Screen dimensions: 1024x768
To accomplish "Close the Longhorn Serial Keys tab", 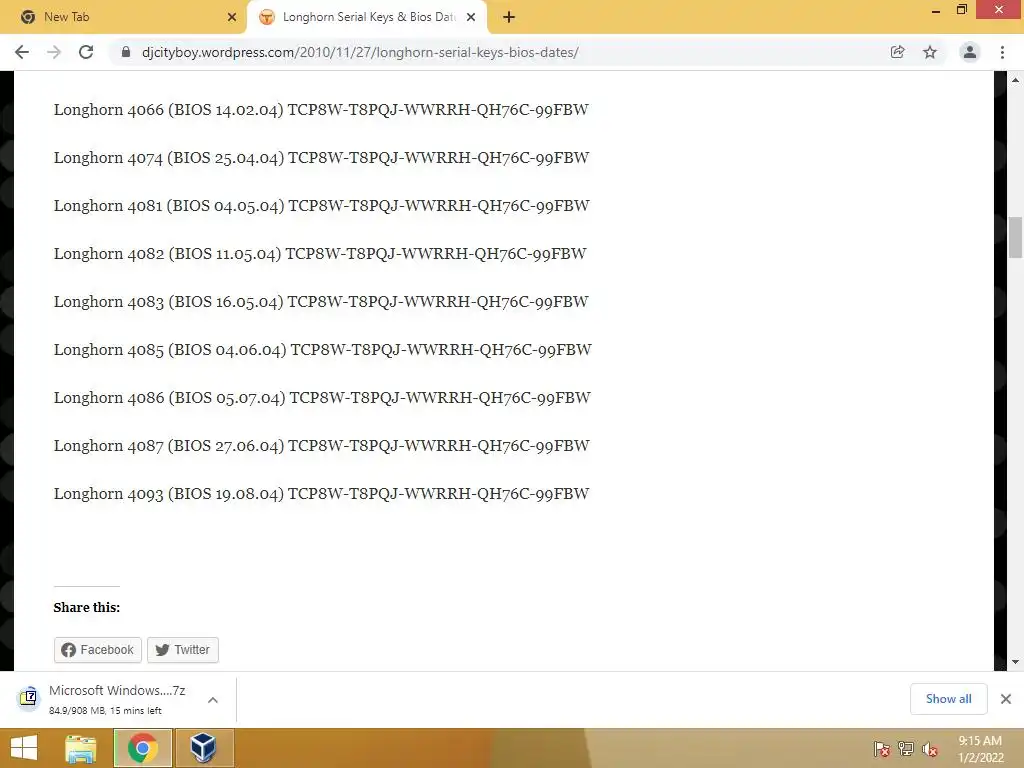I will click(x=471, y=18).
